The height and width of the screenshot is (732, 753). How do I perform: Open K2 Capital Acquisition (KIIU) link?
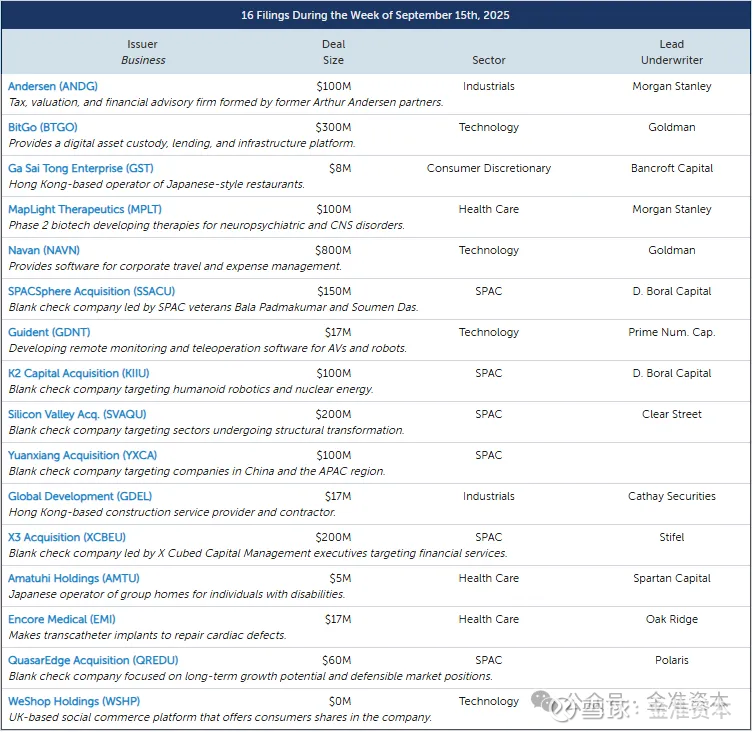click(x=79, y=373)
